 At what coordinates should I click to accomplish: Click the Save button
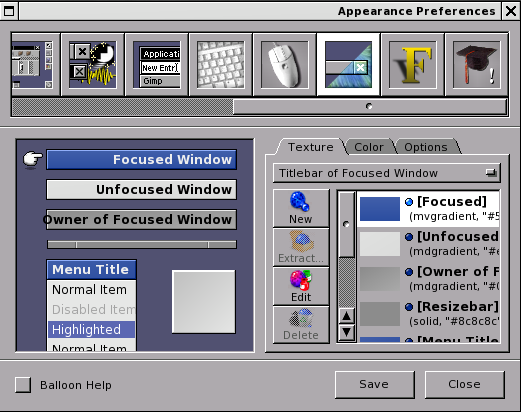375,384
